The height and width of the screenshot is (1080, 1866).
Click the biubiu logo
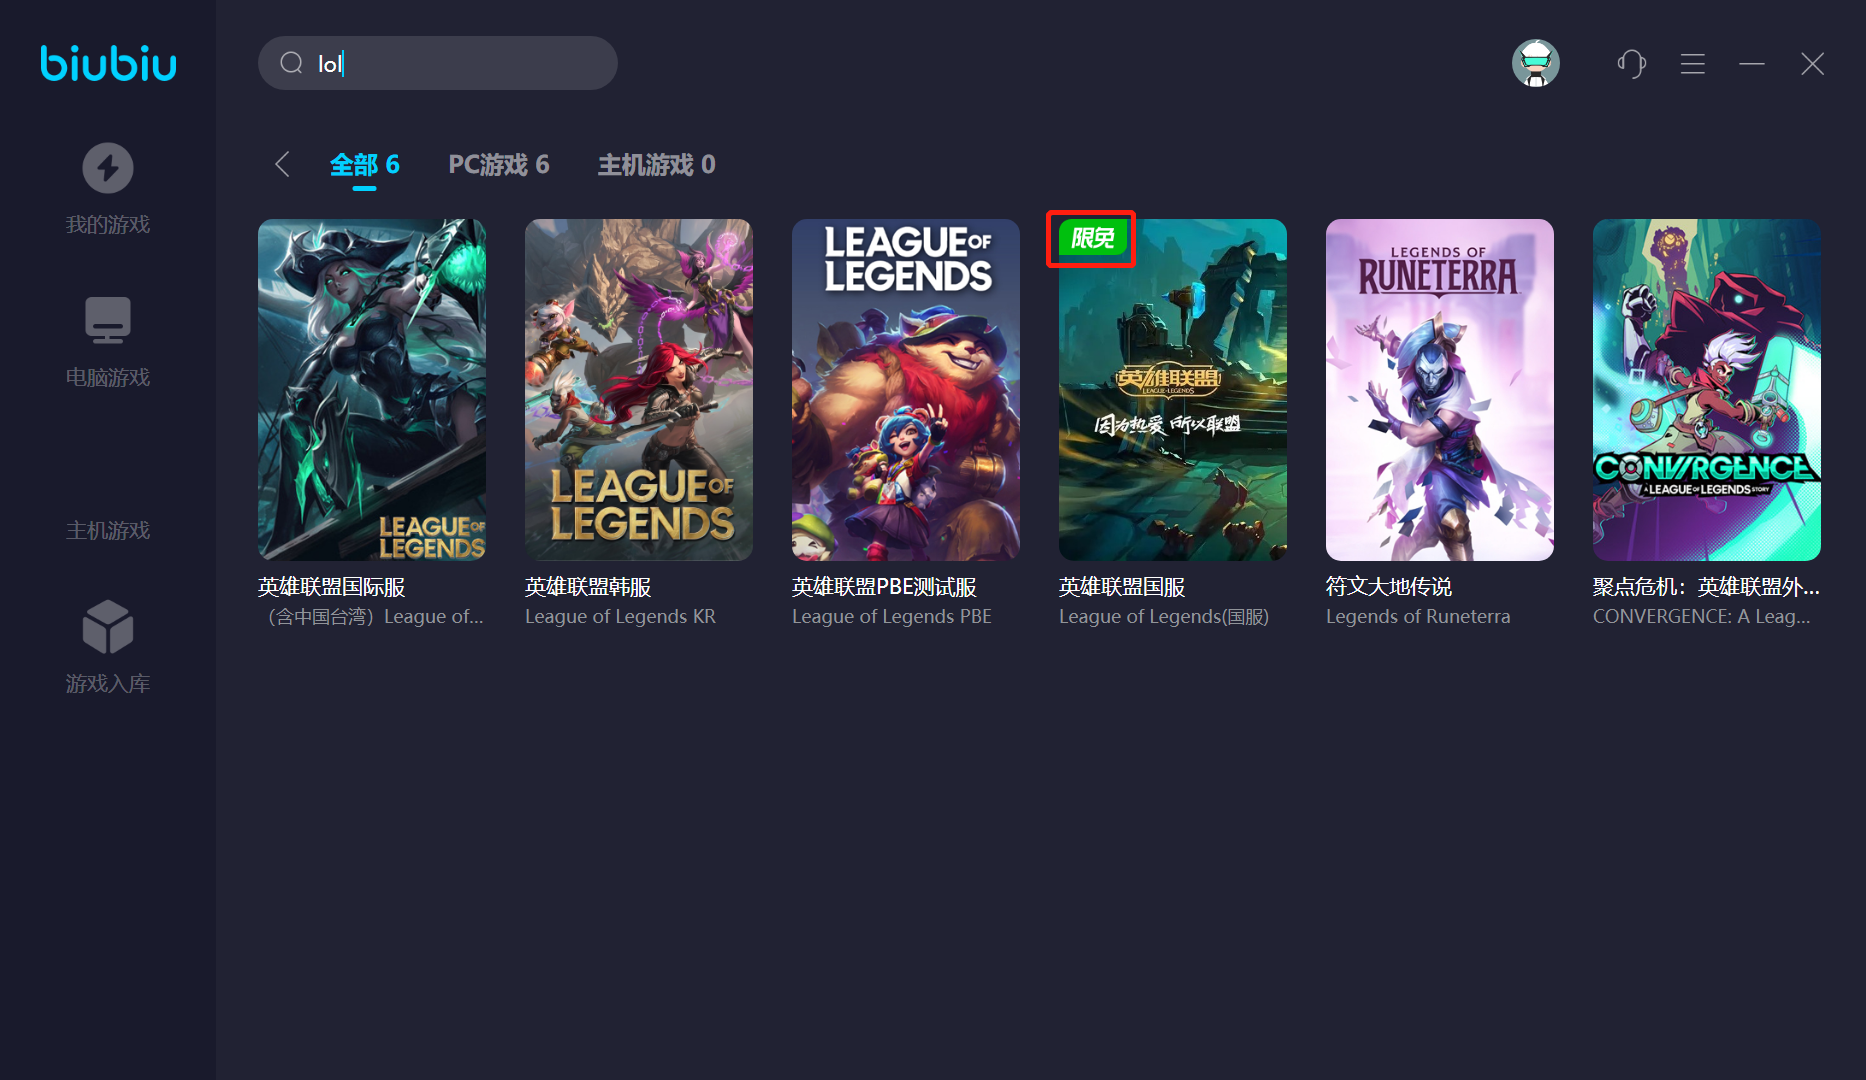pos(108,63)
